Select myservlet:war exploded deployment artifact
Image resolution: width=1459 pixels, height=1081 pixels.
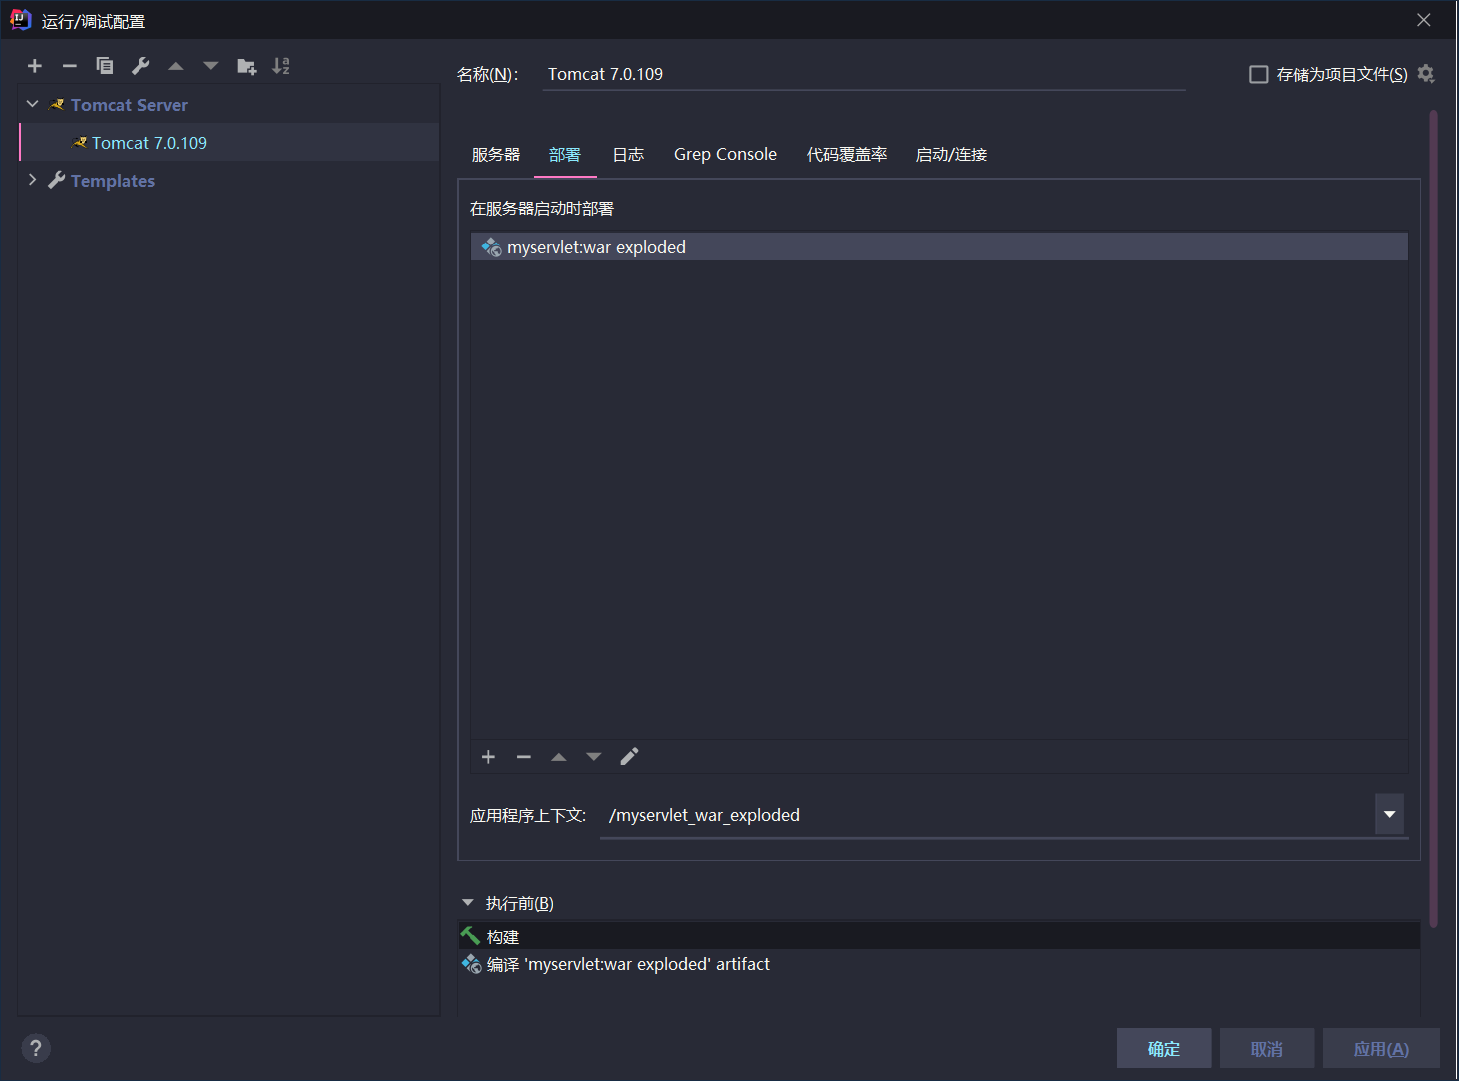[x=939, y=247]
